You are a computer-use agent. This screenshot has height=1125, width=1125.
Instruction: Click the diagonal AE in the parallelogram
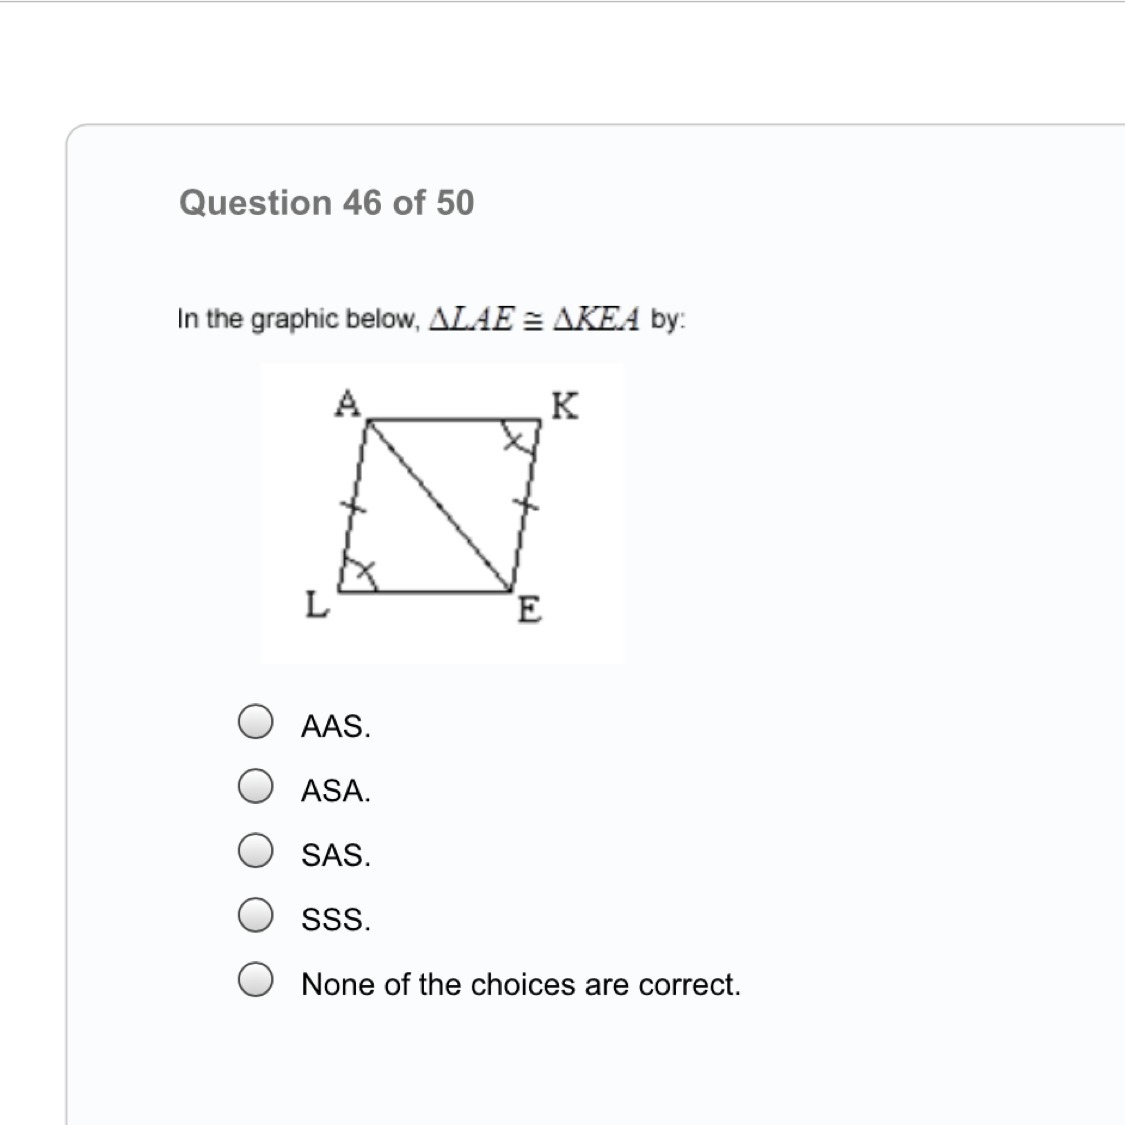point(439,507)
